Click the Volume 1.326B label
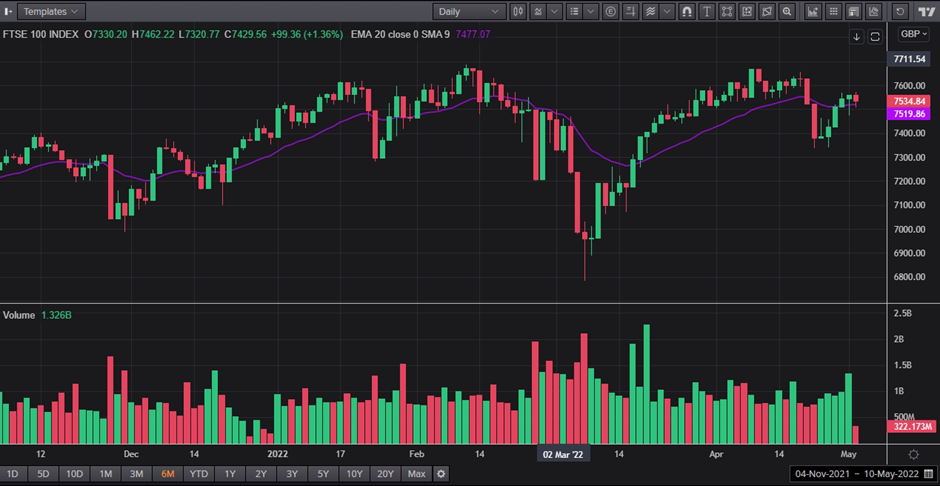The width and height of the screenshot is (940, 486). point(37,315)
